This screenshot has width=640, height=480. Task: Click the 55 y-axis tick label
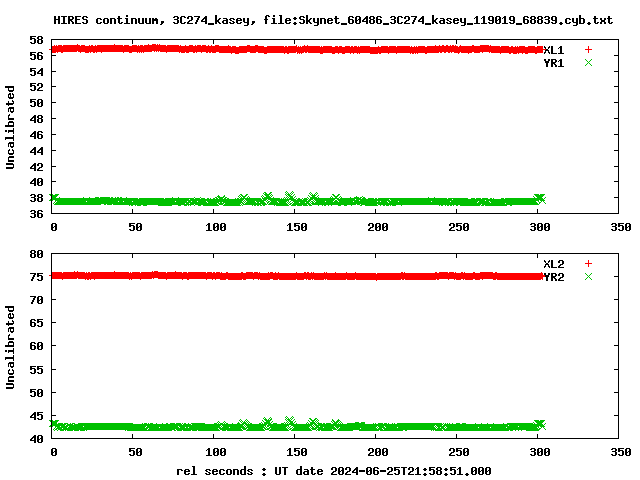[36, 370]
